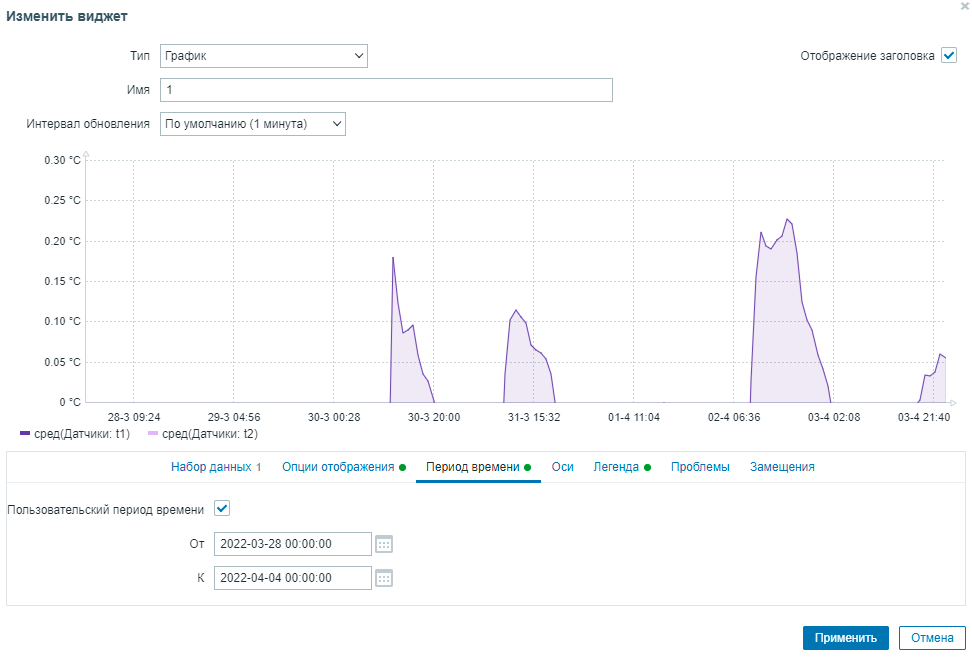Viewport: 972px width, 657px height.
Task: Click x-axis label 01-4 11:04
Action: (634, 417)
